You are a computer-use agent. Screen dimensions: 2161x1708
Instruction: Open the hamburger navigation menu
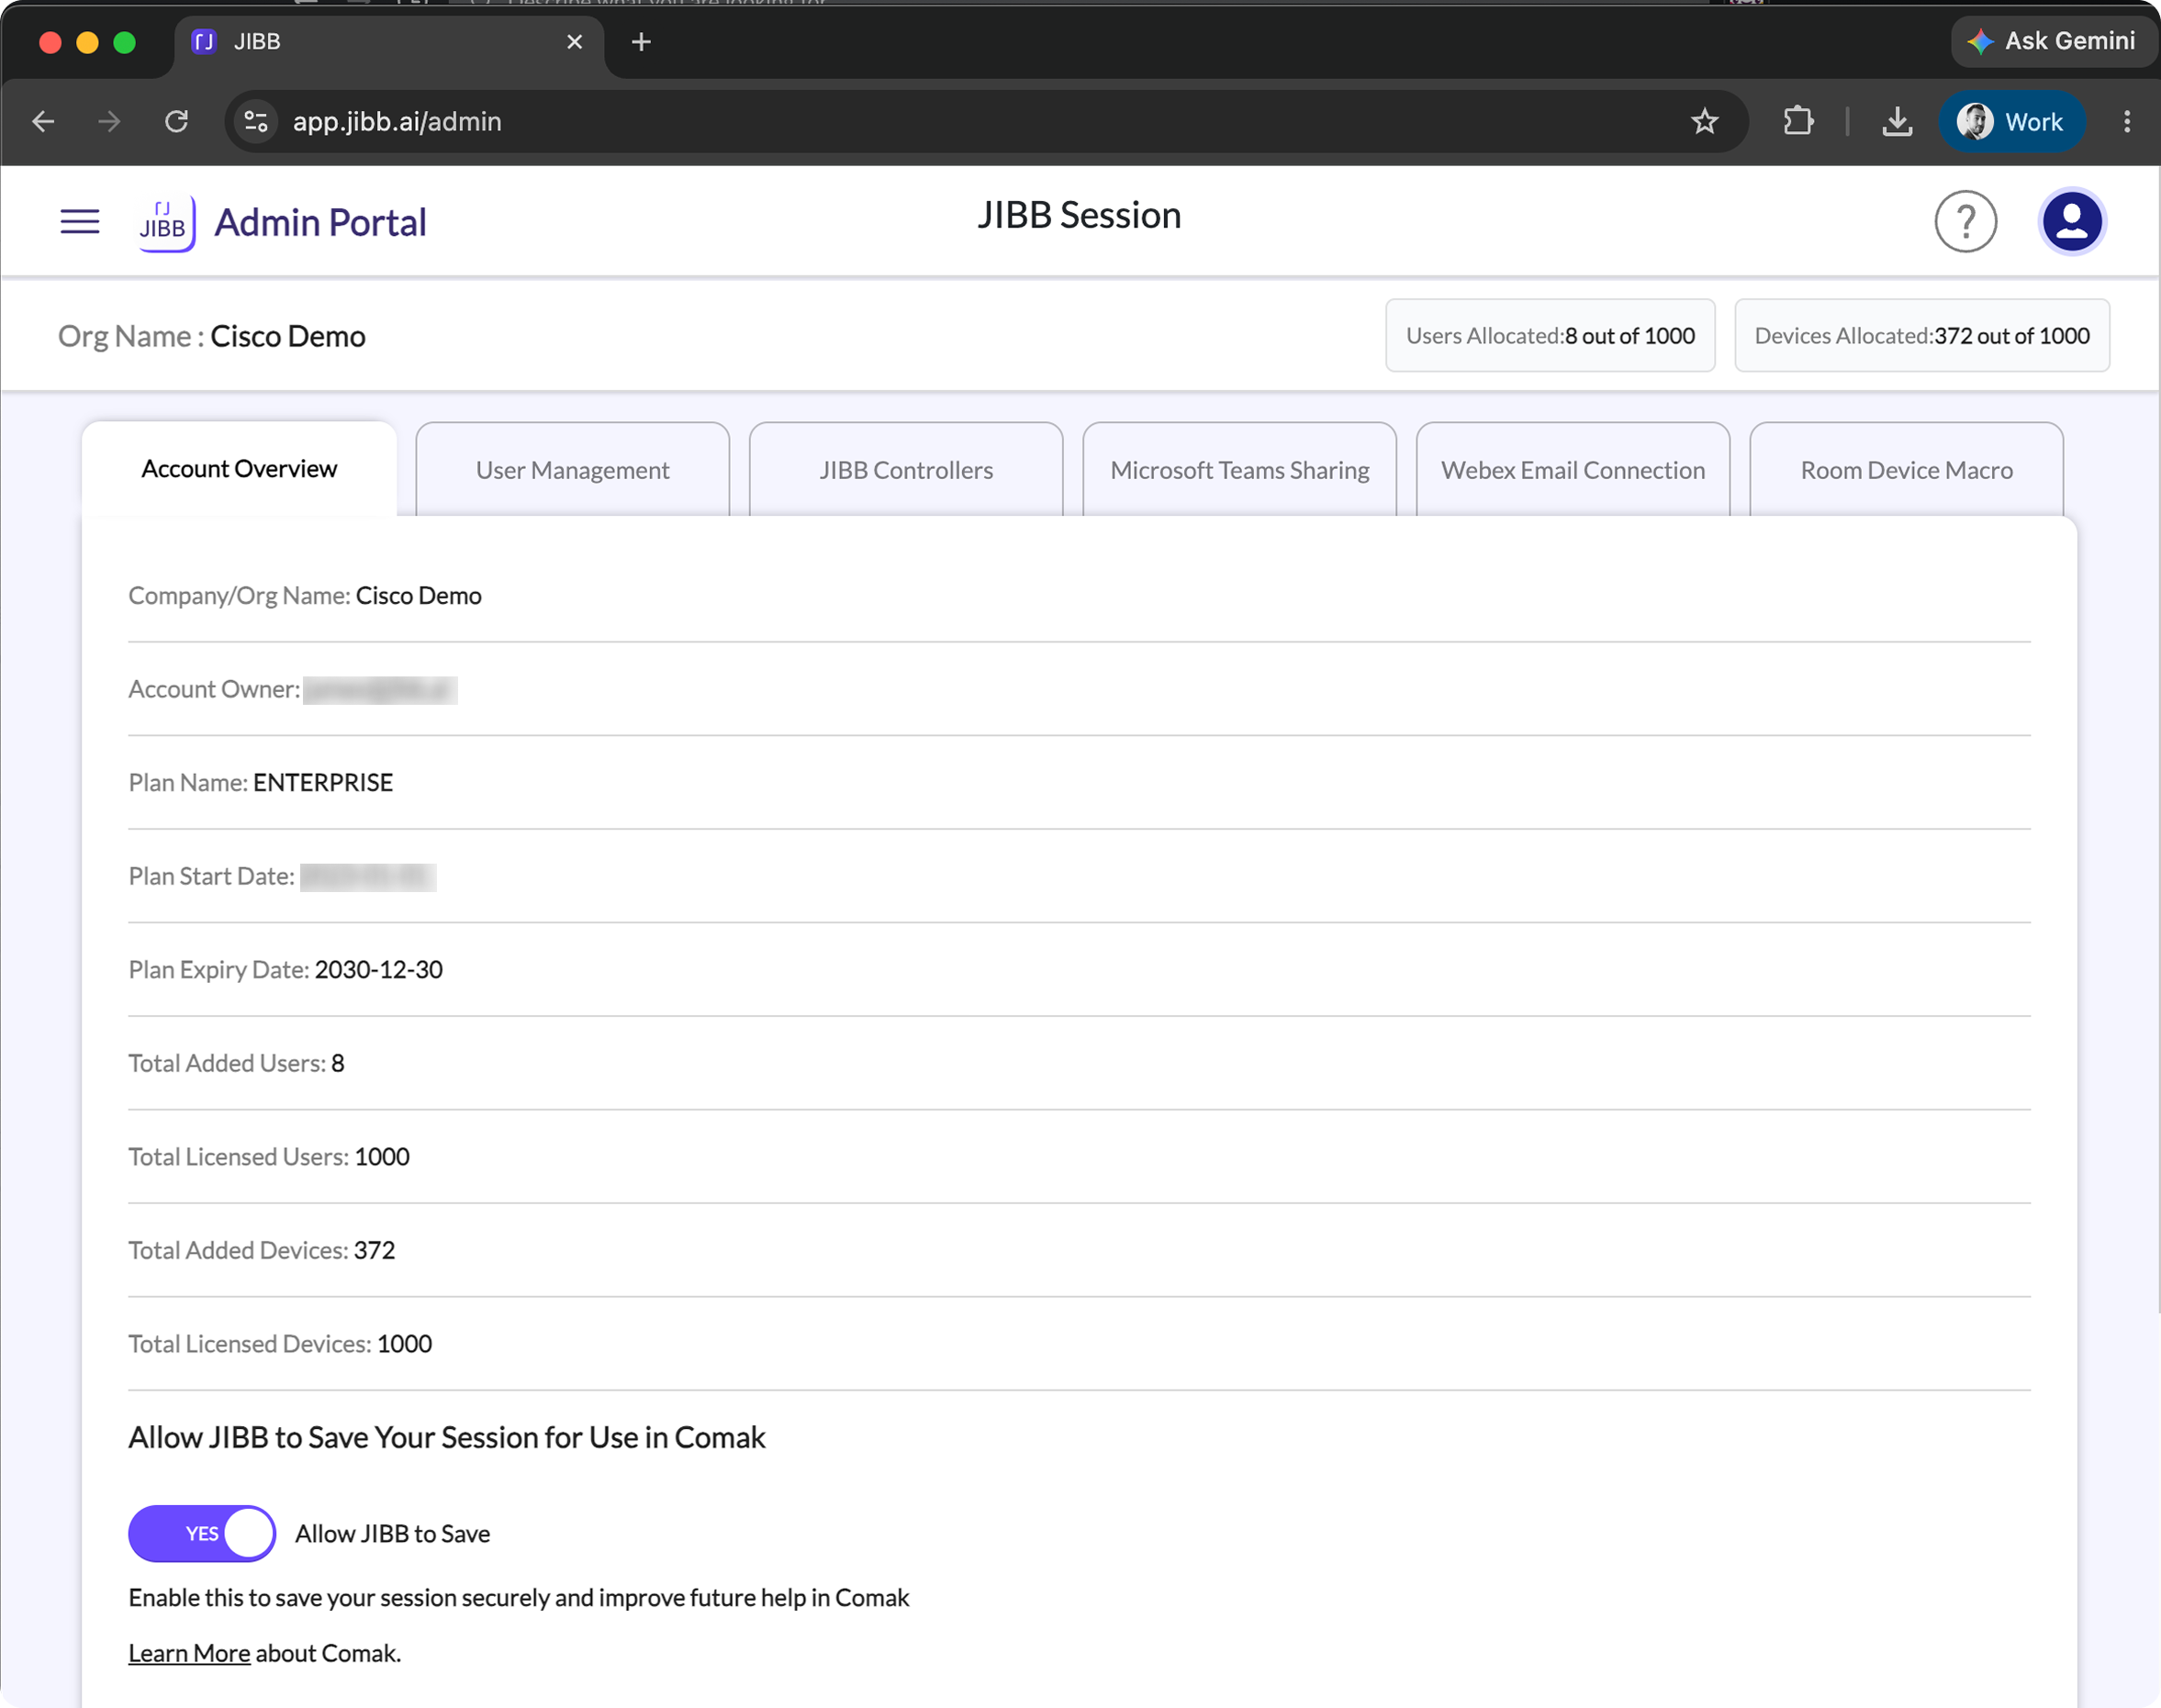coord(80,221)
